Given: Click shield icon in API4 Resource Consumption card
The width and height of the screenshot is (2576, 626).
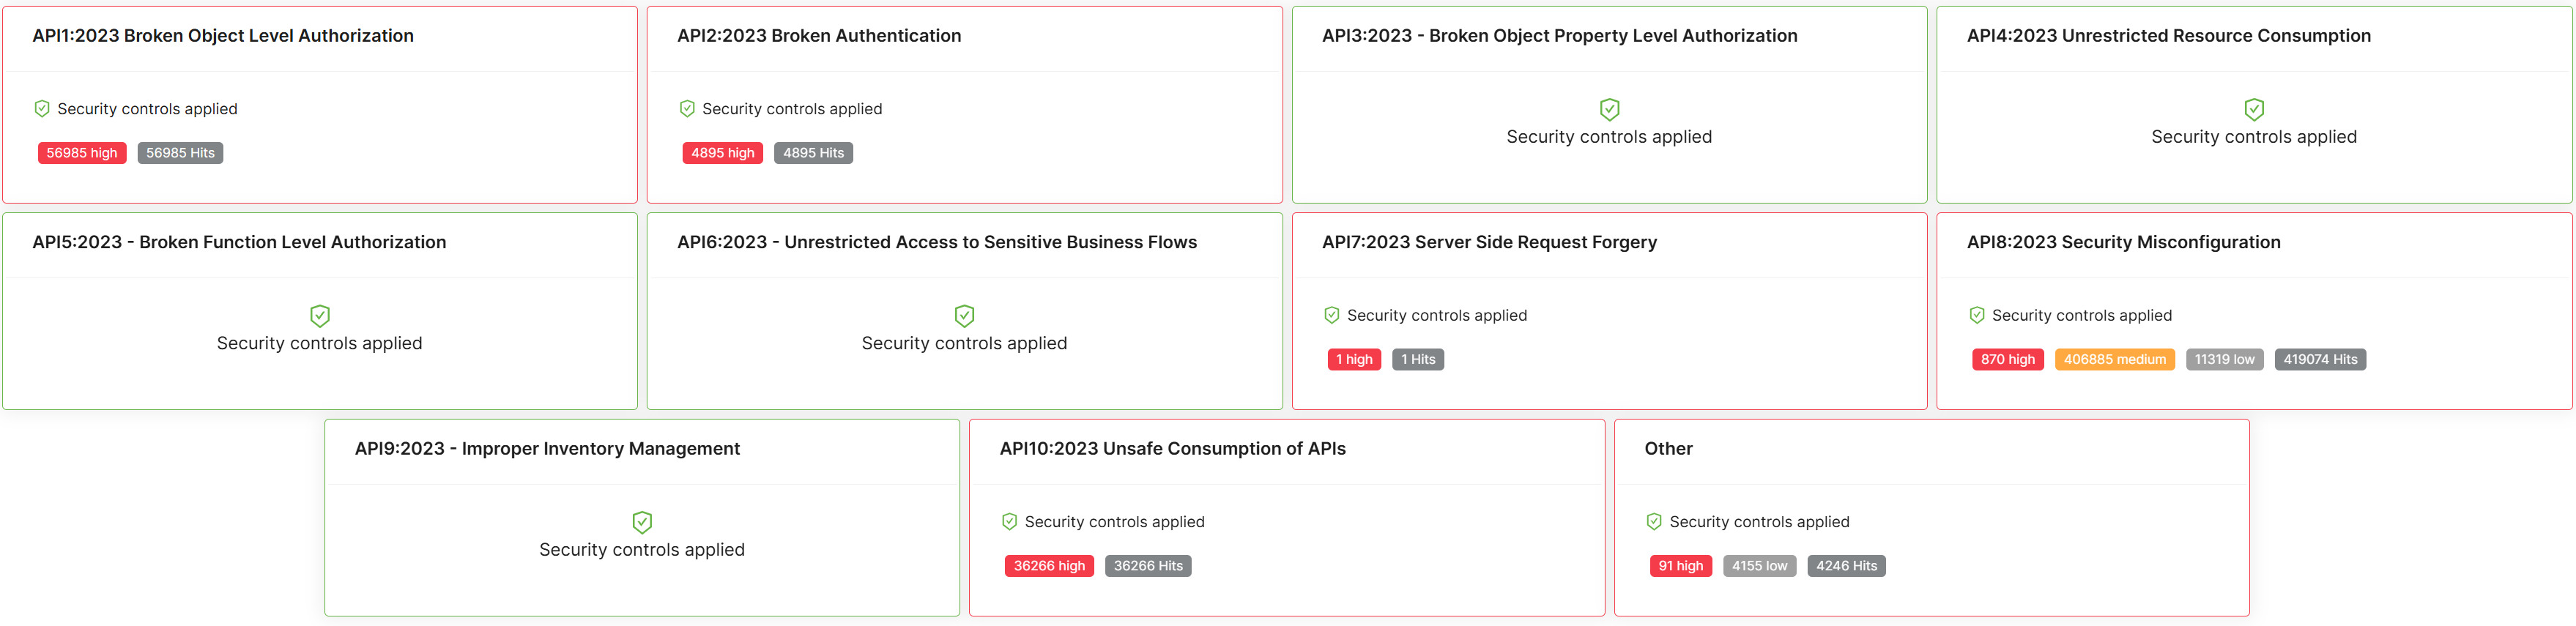Looking at the screenshot, I should (2254, 109).
